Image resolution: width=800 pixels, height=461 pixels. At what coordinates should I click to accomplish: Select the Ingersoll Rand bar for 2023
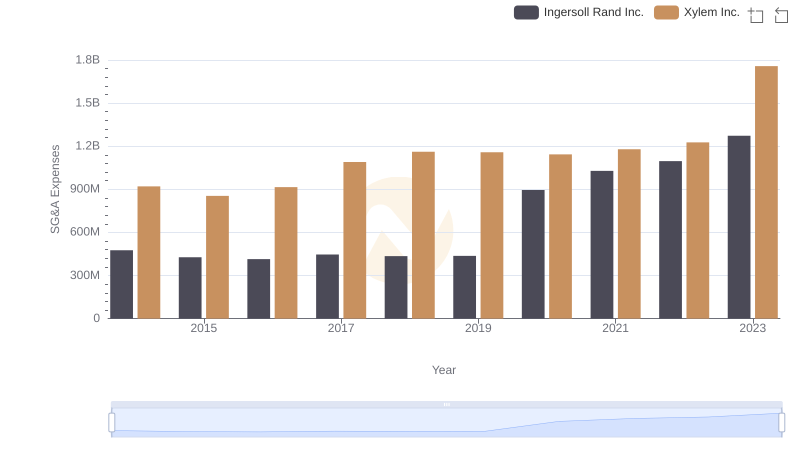tap(739, 227)
